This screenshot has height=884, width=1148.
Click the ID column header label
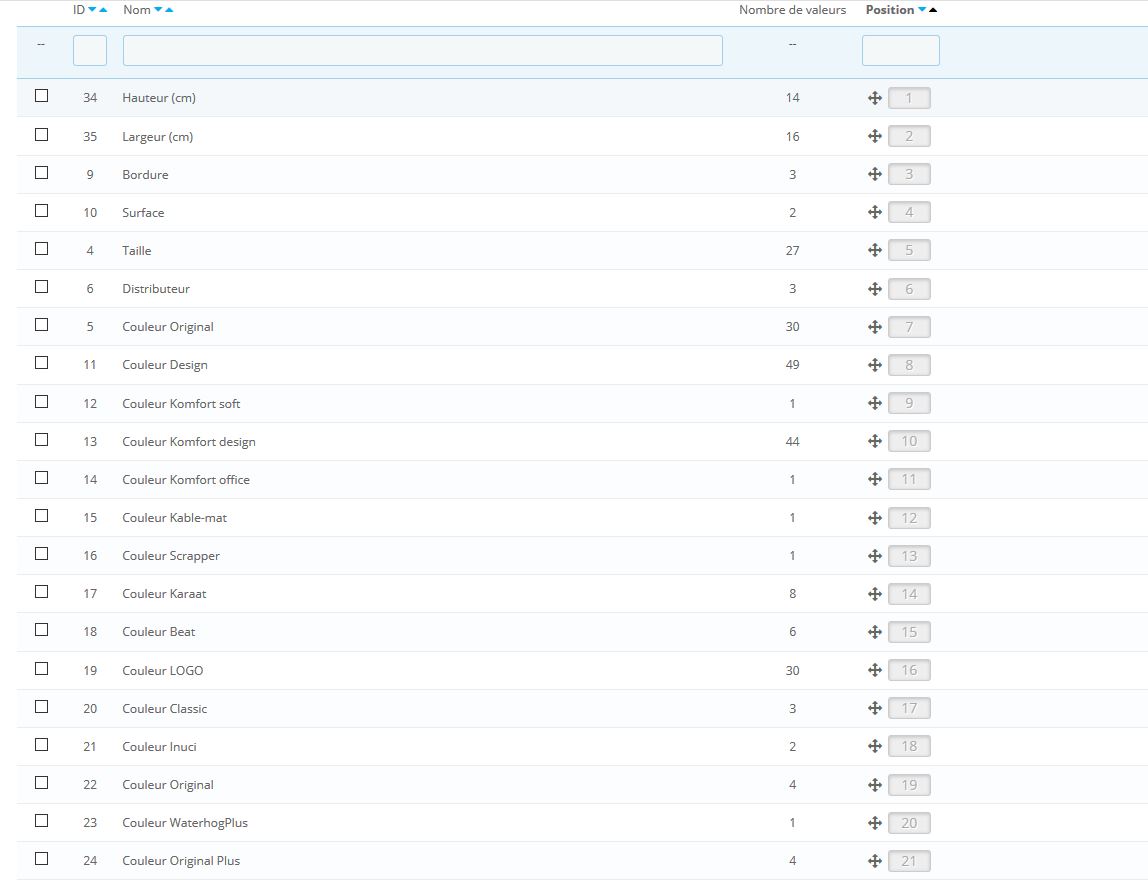(79, 10)
